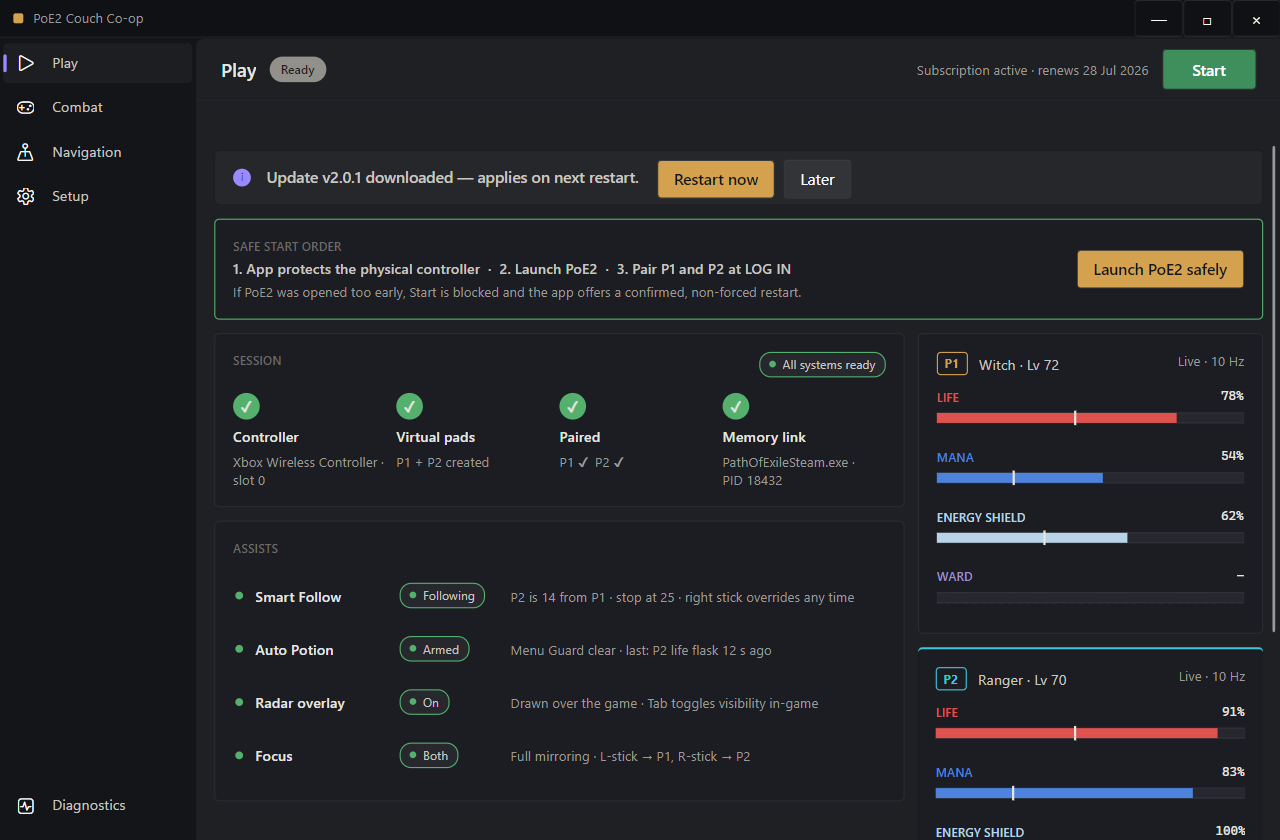Click the Combat gamepad icon

point(26,107)
